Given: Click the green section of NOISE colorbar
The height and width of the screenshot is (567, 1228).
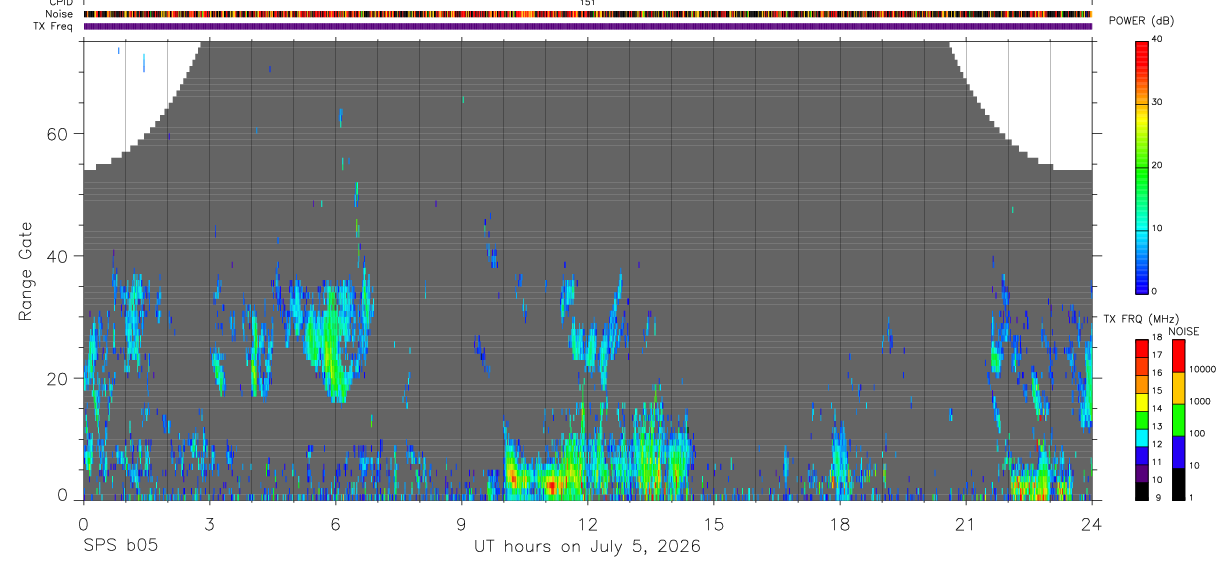Looking at the screenshot, I should tap(1178, 419).
